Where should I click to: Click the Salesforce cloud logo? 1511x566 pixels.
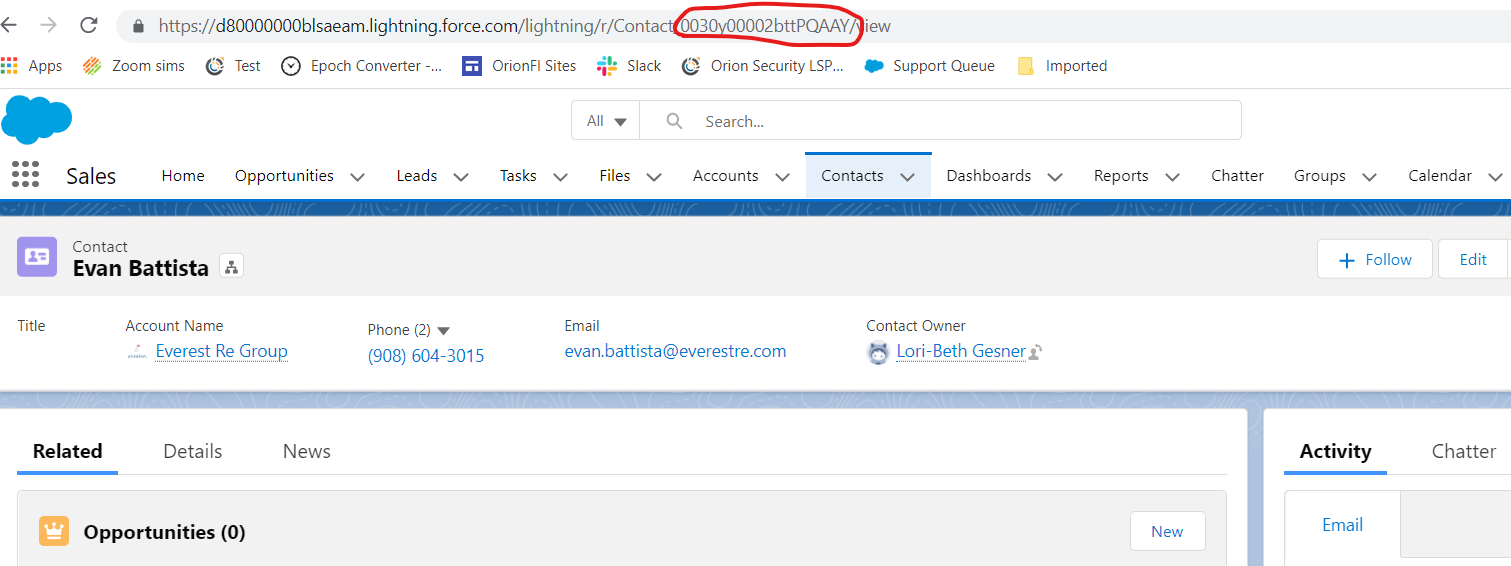coord(37,119)
